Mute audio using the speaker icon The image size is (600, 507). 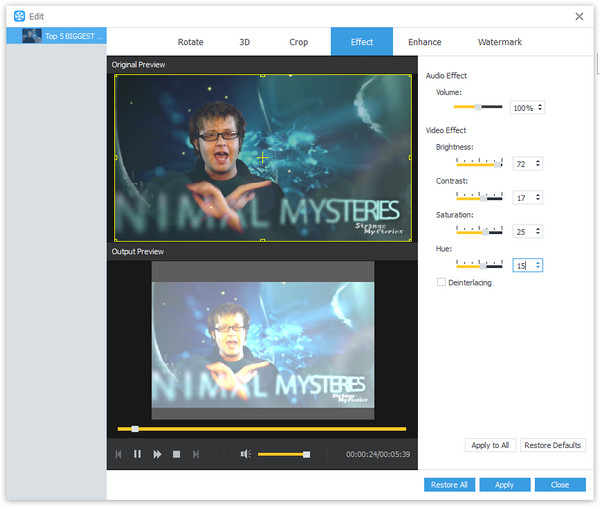click(x=245, y=454)
